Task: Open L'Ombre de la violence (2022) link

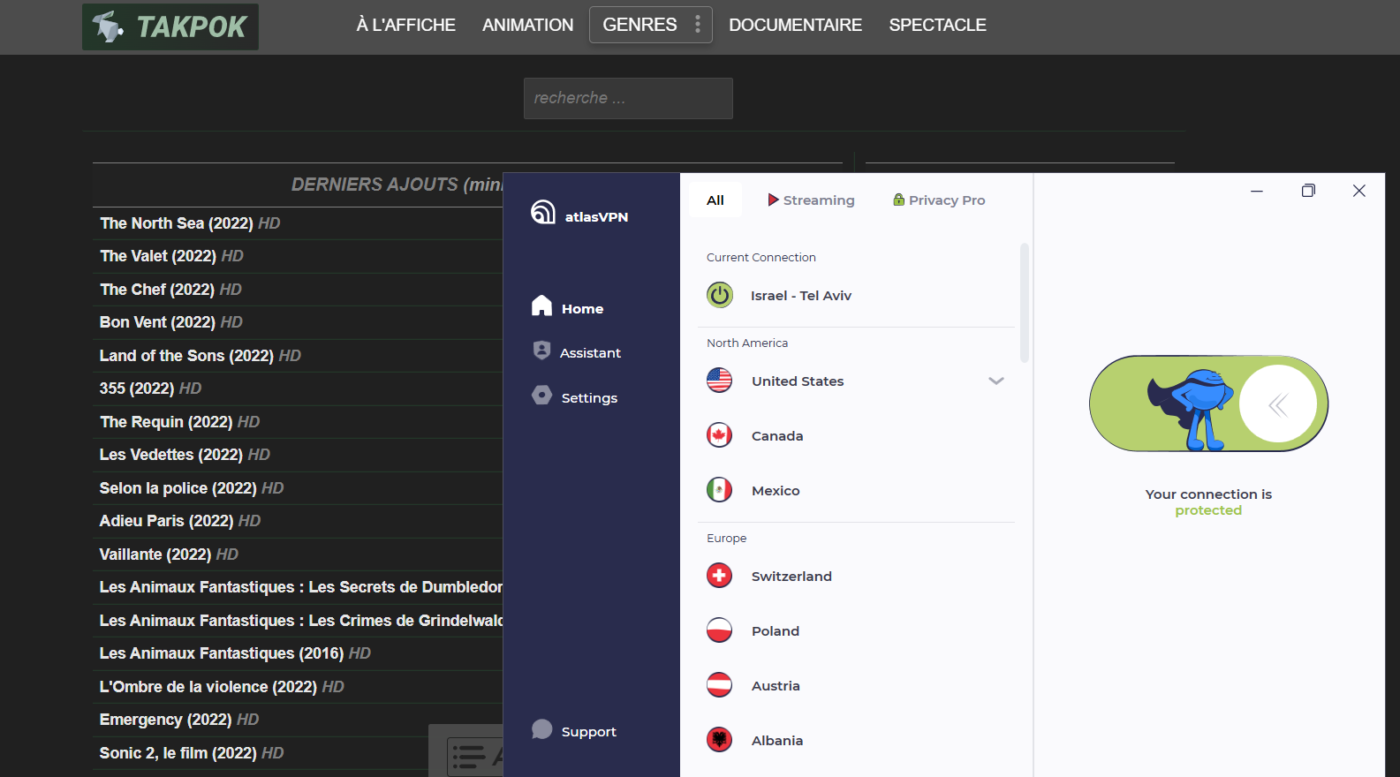Action: 208,687
